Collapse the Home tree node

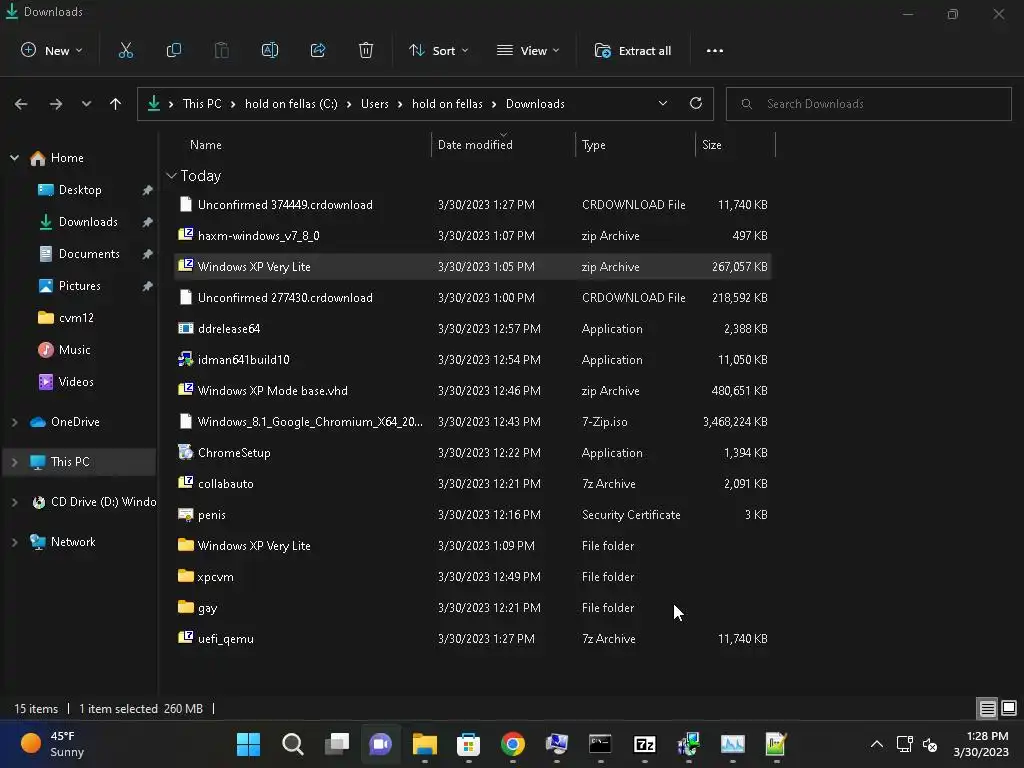pos(14,157)
